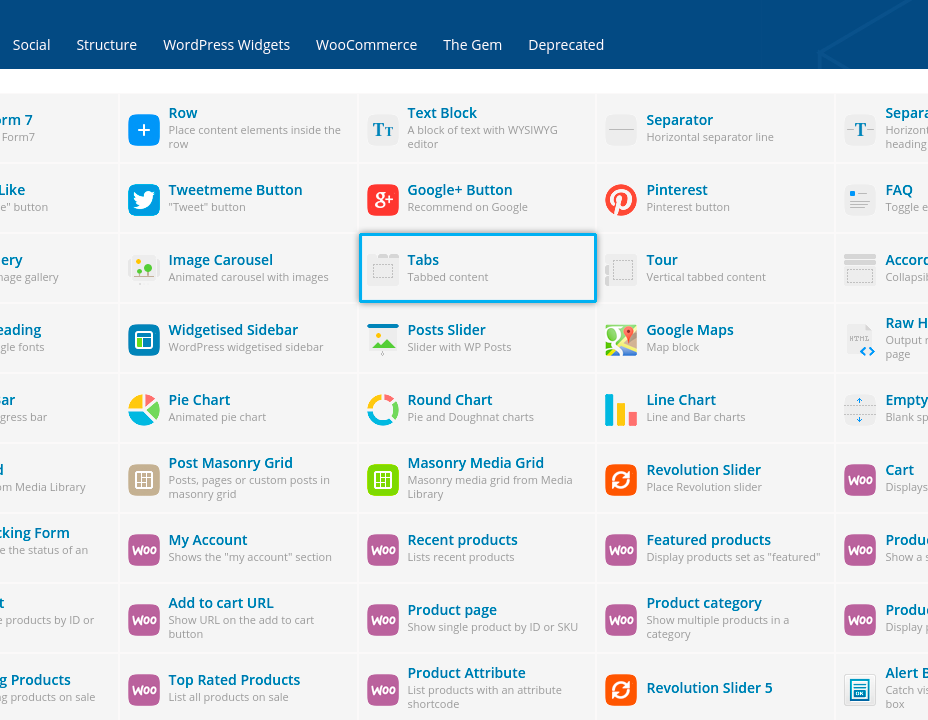Image resolution: width=928 pixels, height=720 pixels.
Task: Click the Posts Slider title link
Action: (x=446, y=330)
